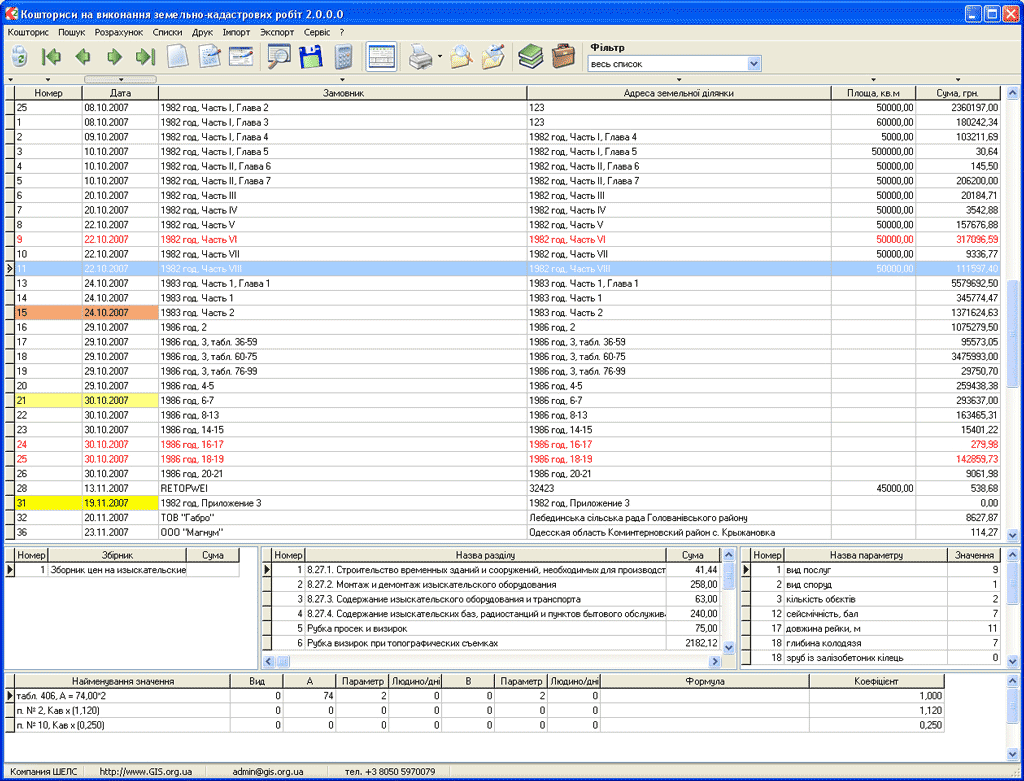1024x781 pixels.
Task: Open the calculator icon in toolbar
Action: 343,57
